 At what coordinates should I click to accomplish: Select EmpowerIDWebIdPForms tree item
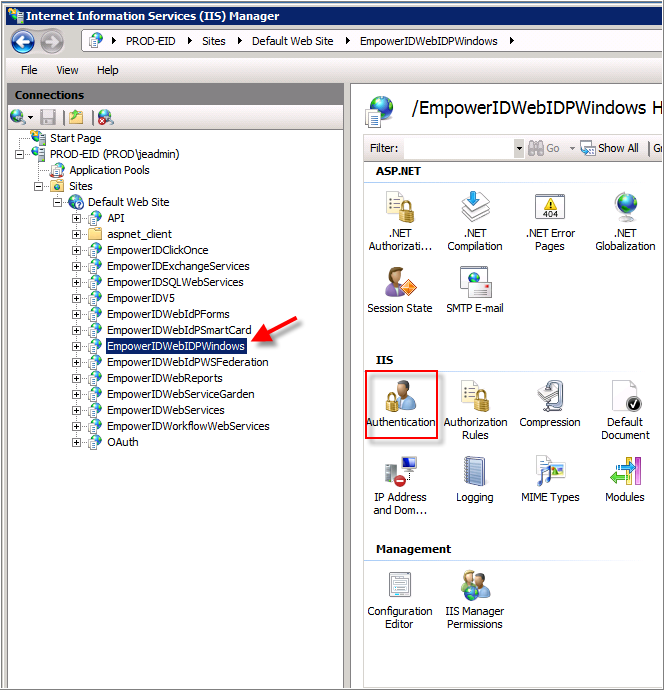(x=168, y=314)
